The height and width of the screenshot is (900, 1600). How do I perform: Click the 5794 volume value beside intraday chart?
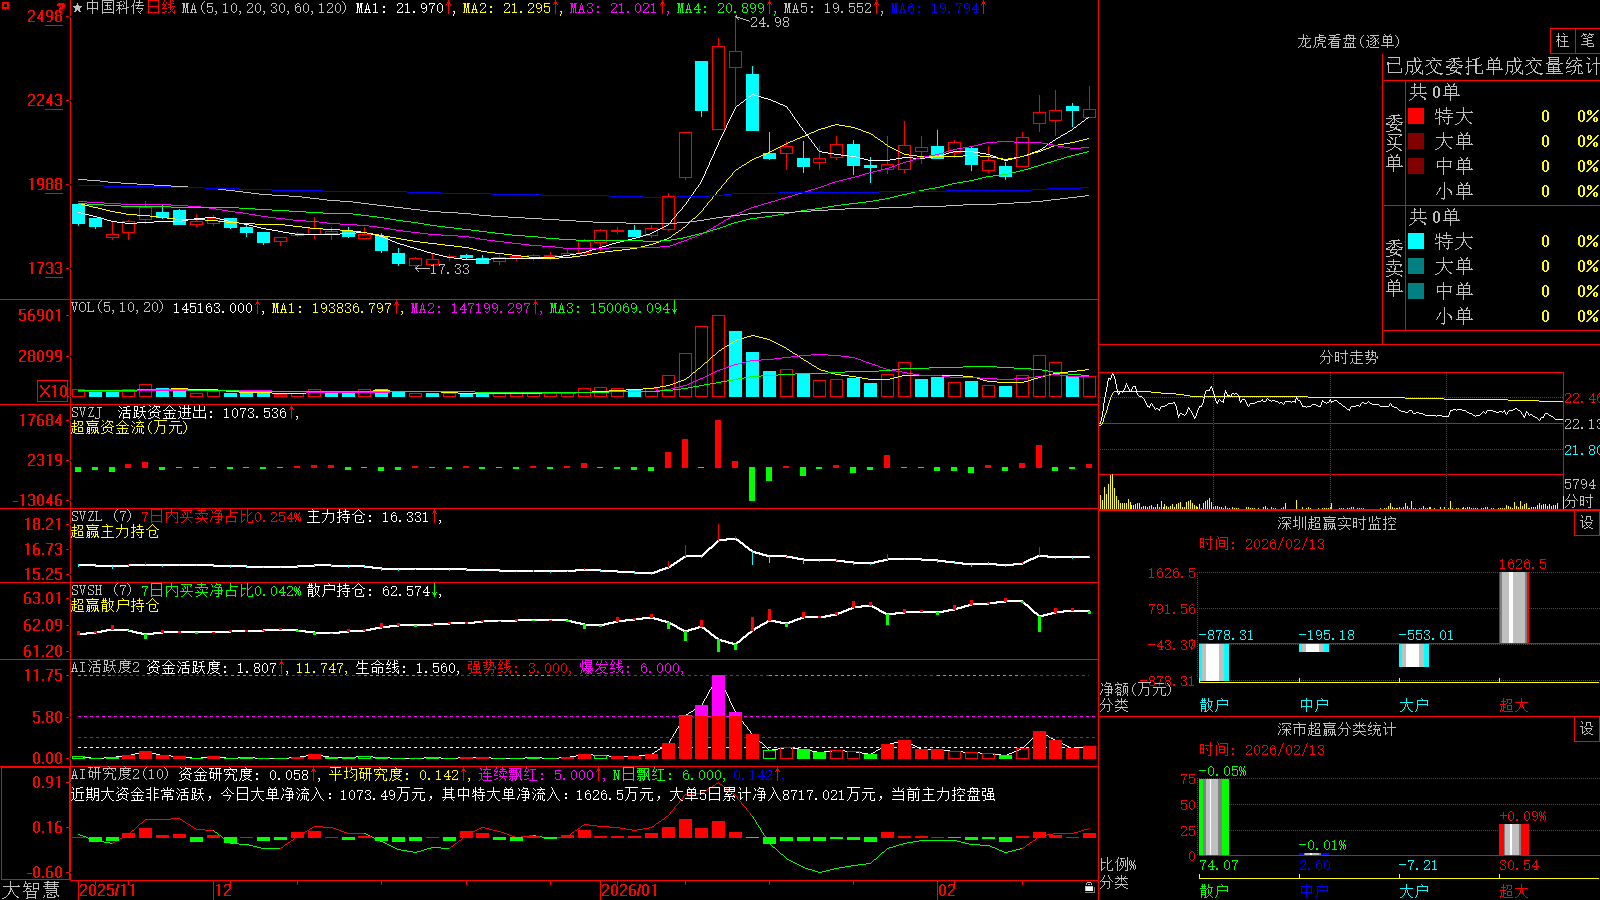[1580, 484]
